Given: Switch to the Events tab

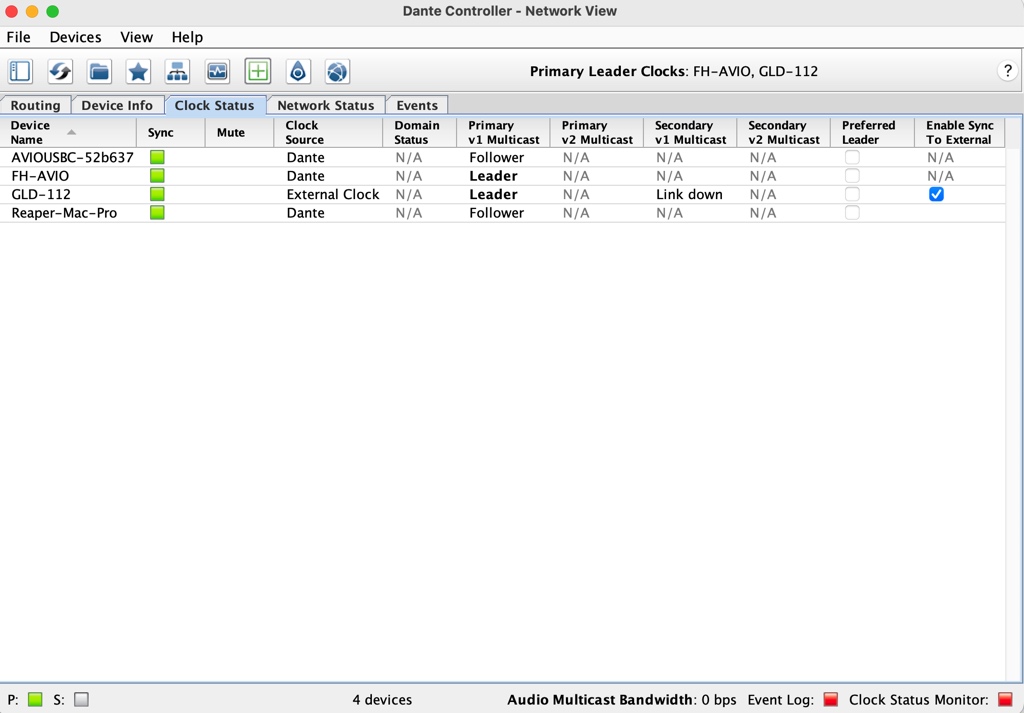Looking at the screenshot, I should coord(417,105).
